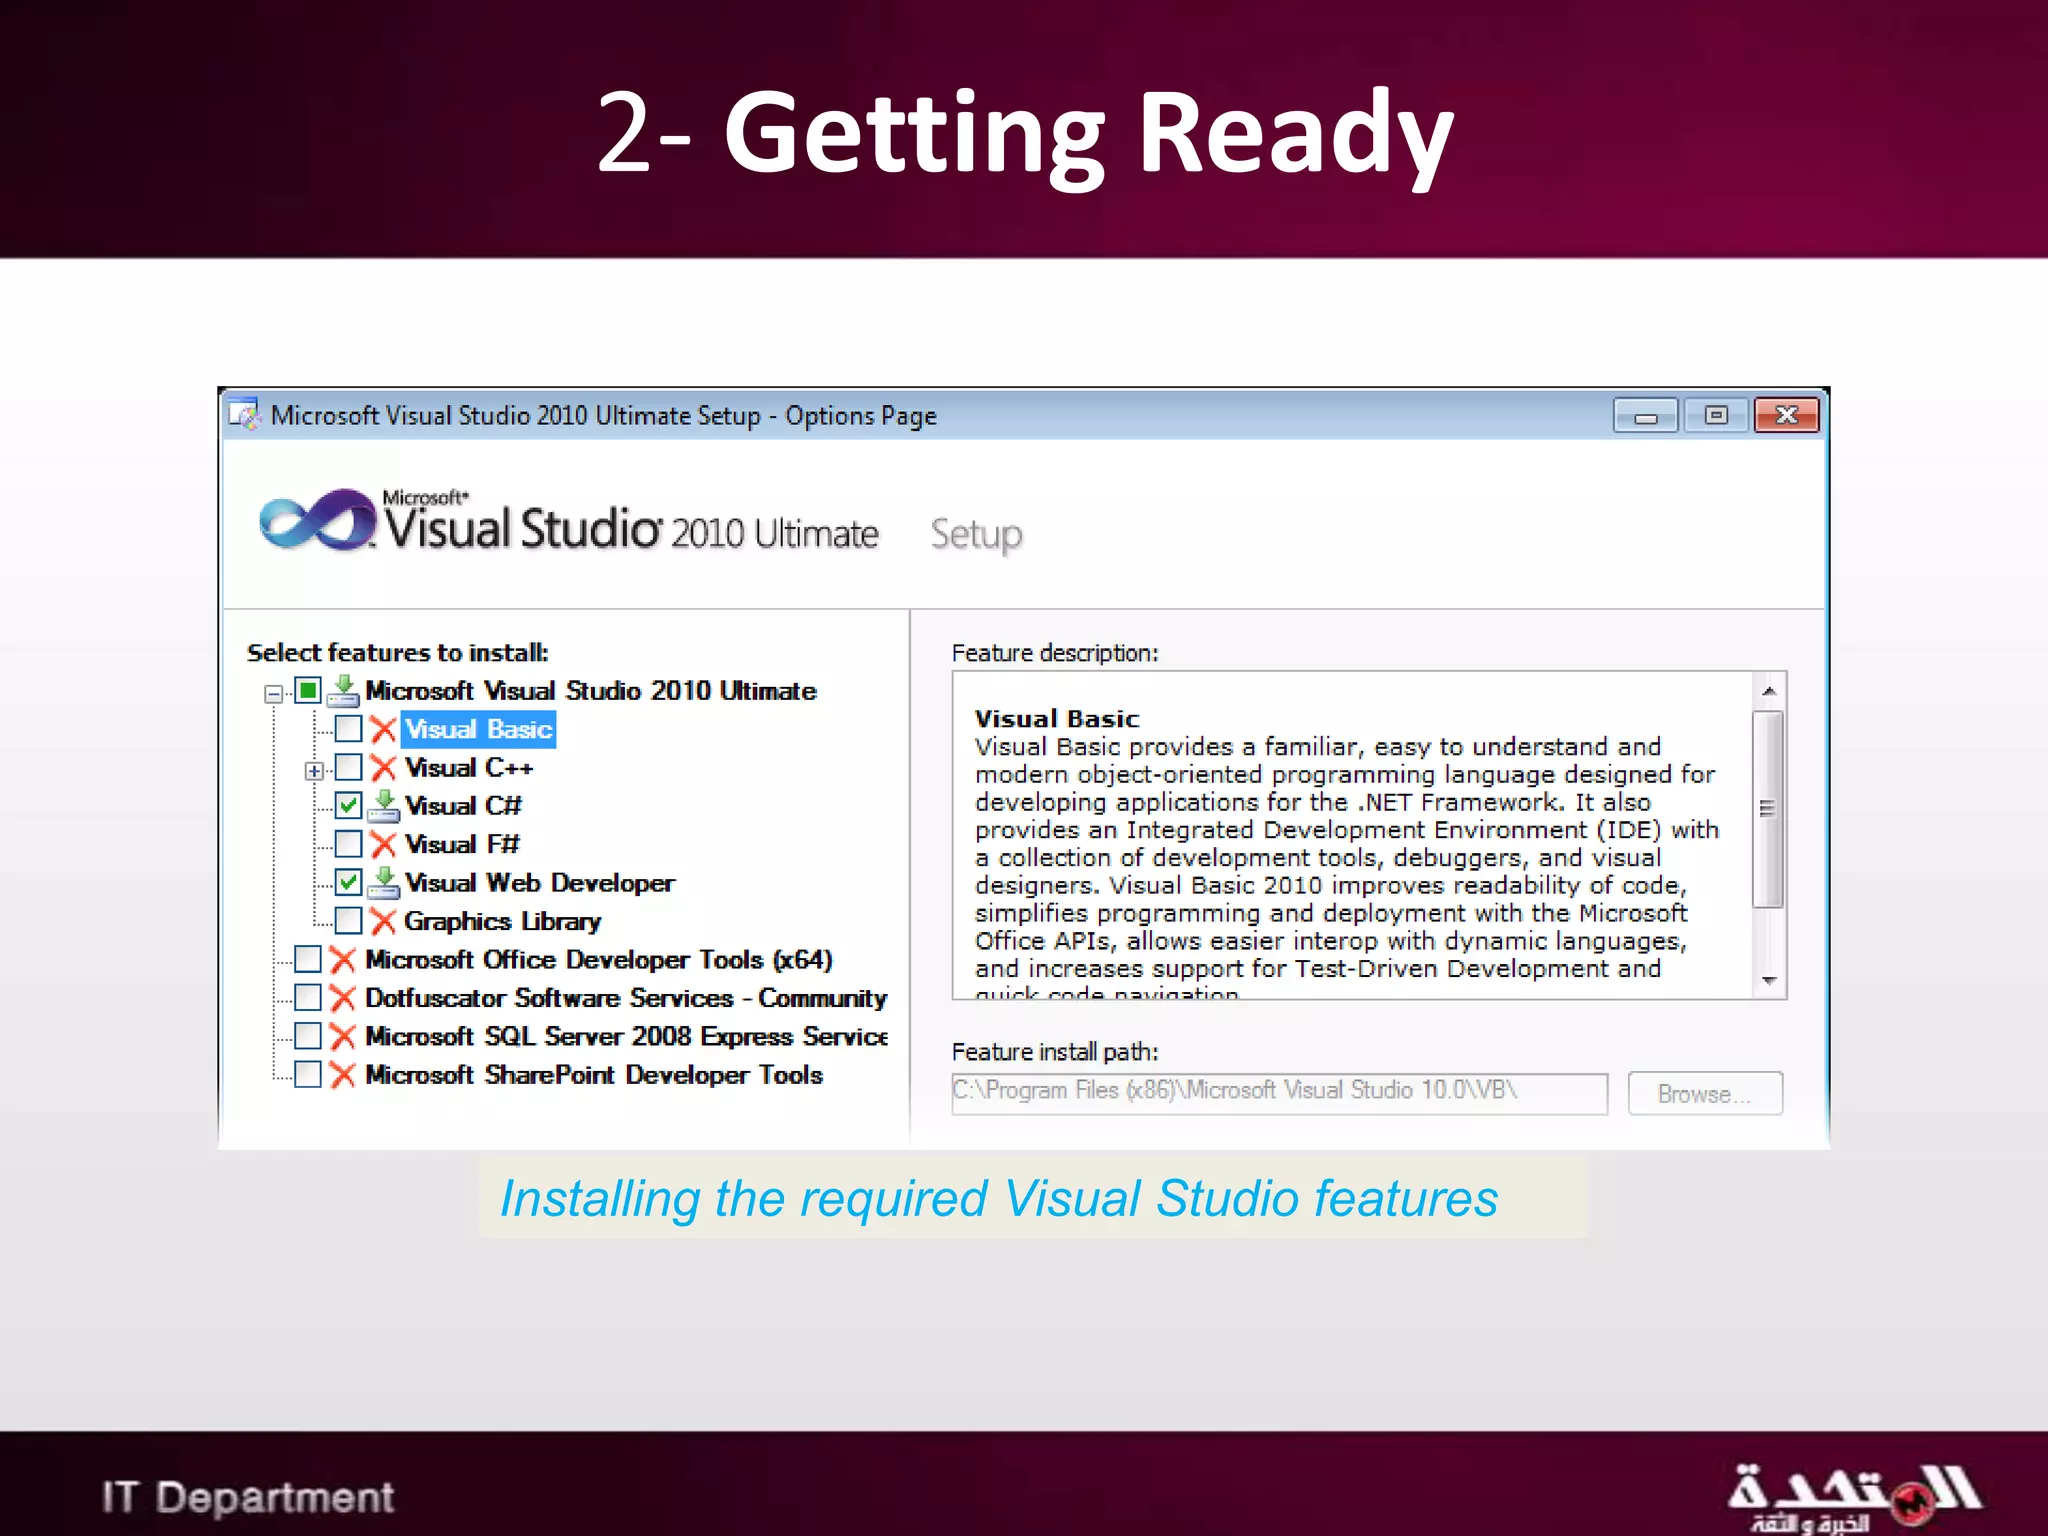This screenshot has height=1536, width=2048.
Task: Click the install icon next to Visual C#
Action: 383,806
